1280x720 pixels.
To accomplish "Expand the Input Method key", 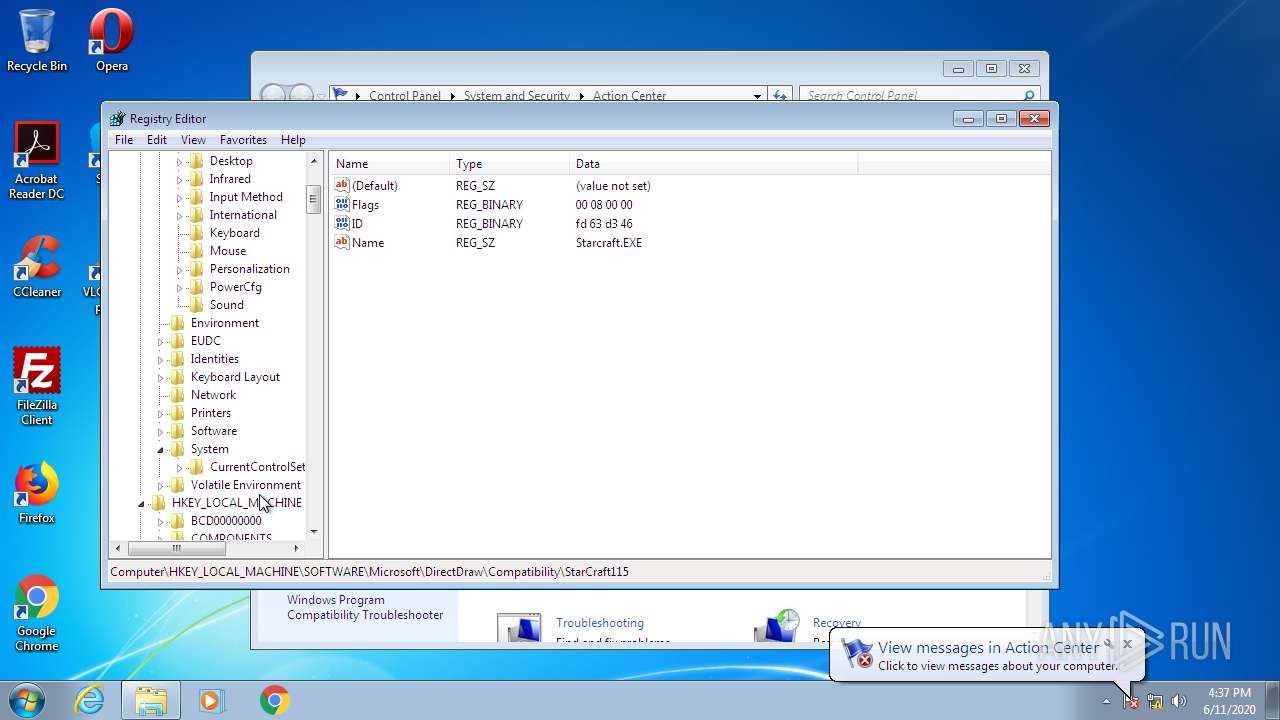I will point(180,197).
